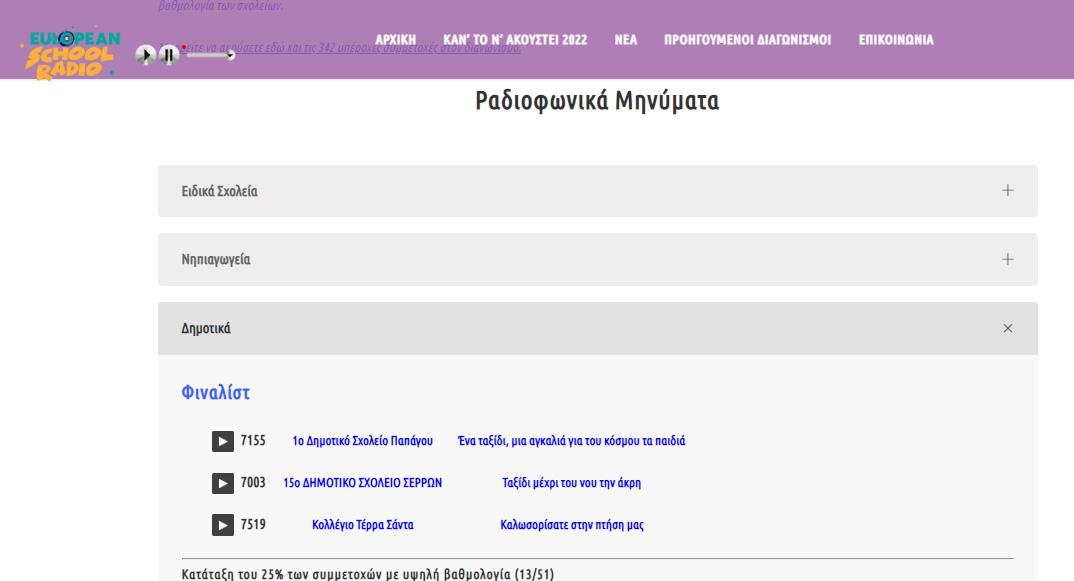Viewport: 1074px width, 581px height.
Task: Collapse Δημοτικά section with X icon
Action: click(1007, 329)
